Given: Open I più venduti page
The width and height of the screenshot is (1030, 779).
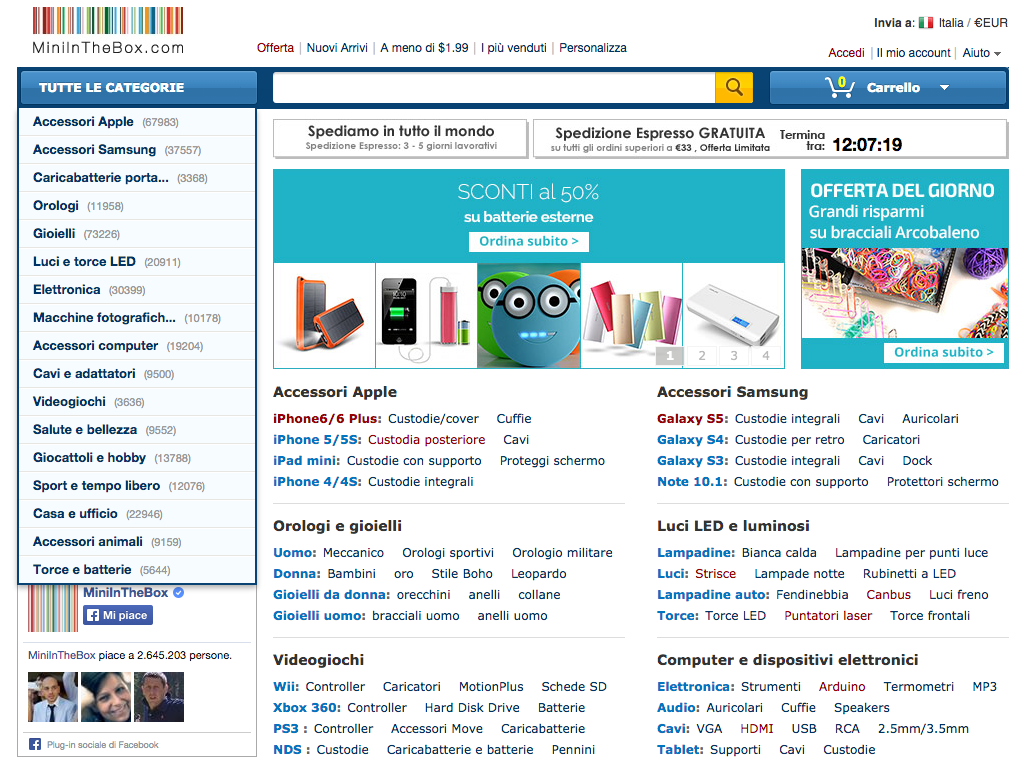Looking at the screenshot, I should (514, 48).
